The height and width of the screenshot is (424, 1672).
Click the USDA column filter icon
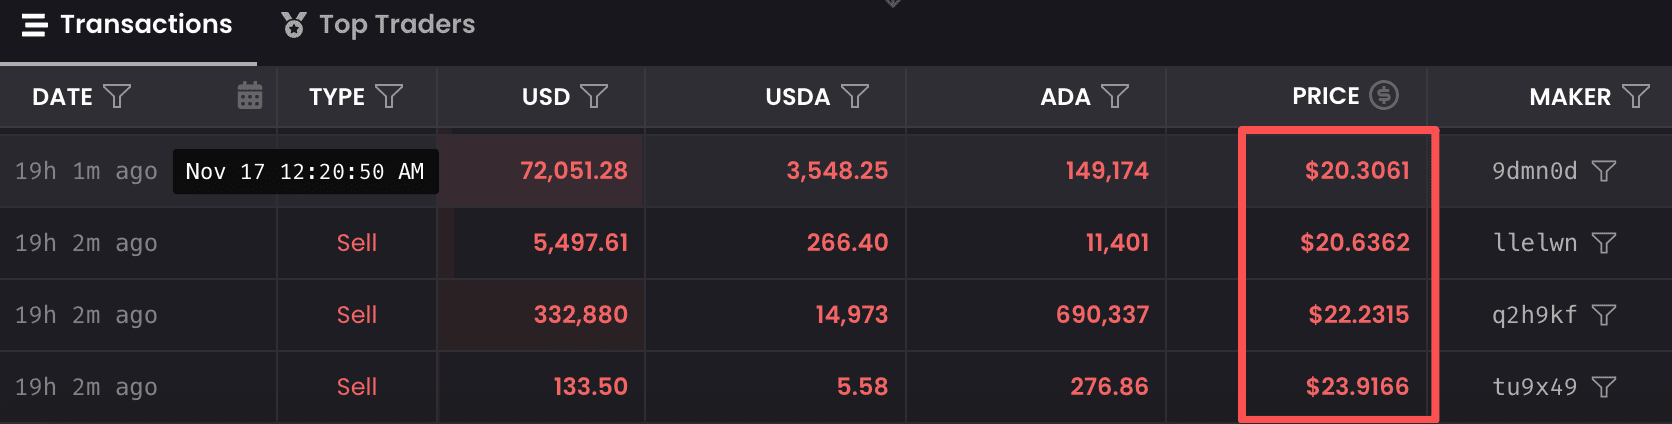click(x=855, y=96)
